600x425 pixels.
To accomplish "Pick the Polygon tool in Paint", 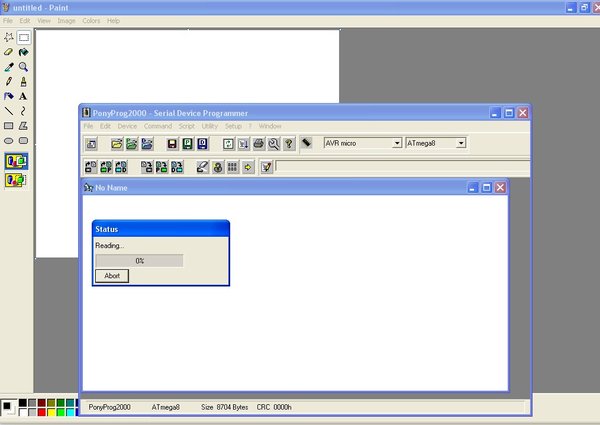I will coord(24,126).
